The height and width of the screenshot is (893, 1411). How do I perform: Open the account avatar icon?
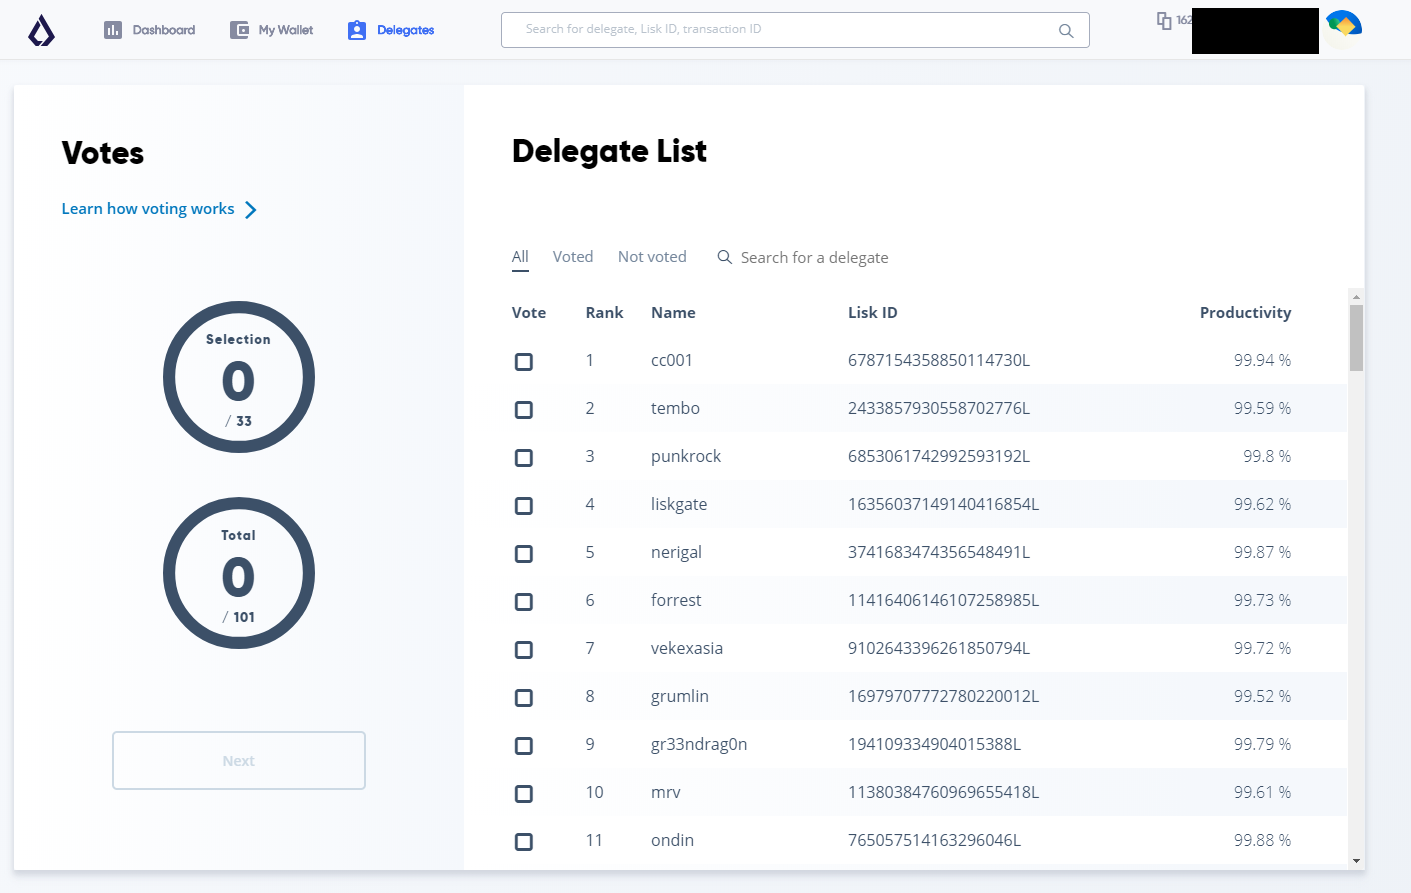(1343, 27)
